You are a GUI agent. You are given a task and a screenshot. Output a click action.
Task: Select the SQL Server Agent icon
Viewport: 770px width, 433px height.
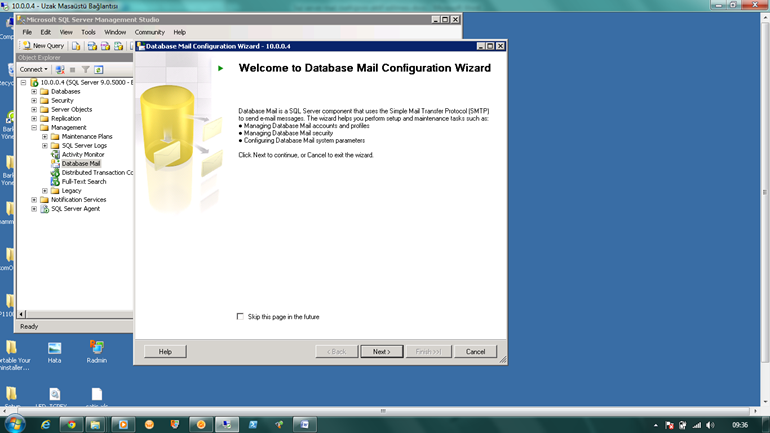click(45, 209)
